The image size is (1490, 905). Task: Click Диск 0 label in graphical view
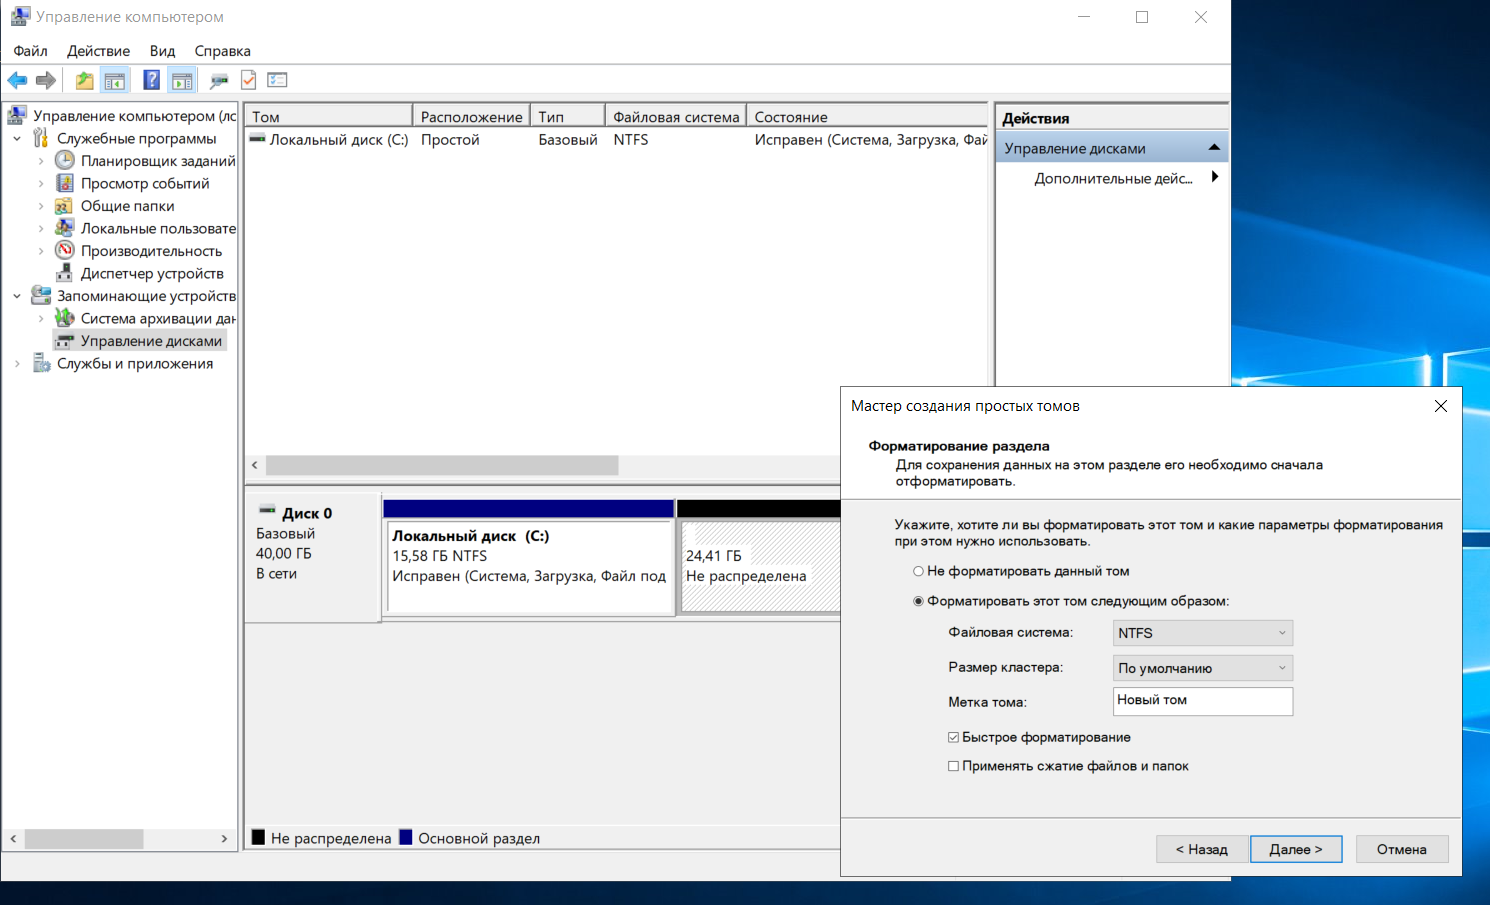(307, 513)
